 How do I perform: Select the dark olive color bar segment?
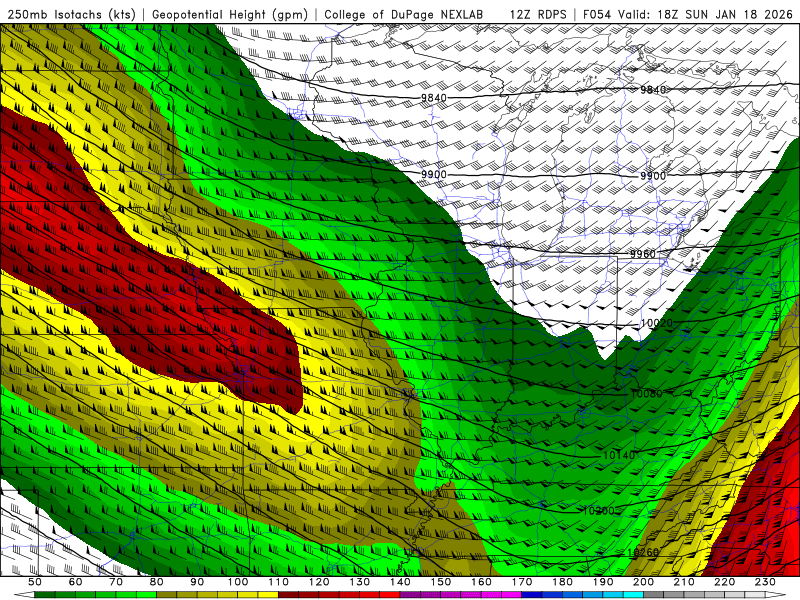tap(166, 595)
